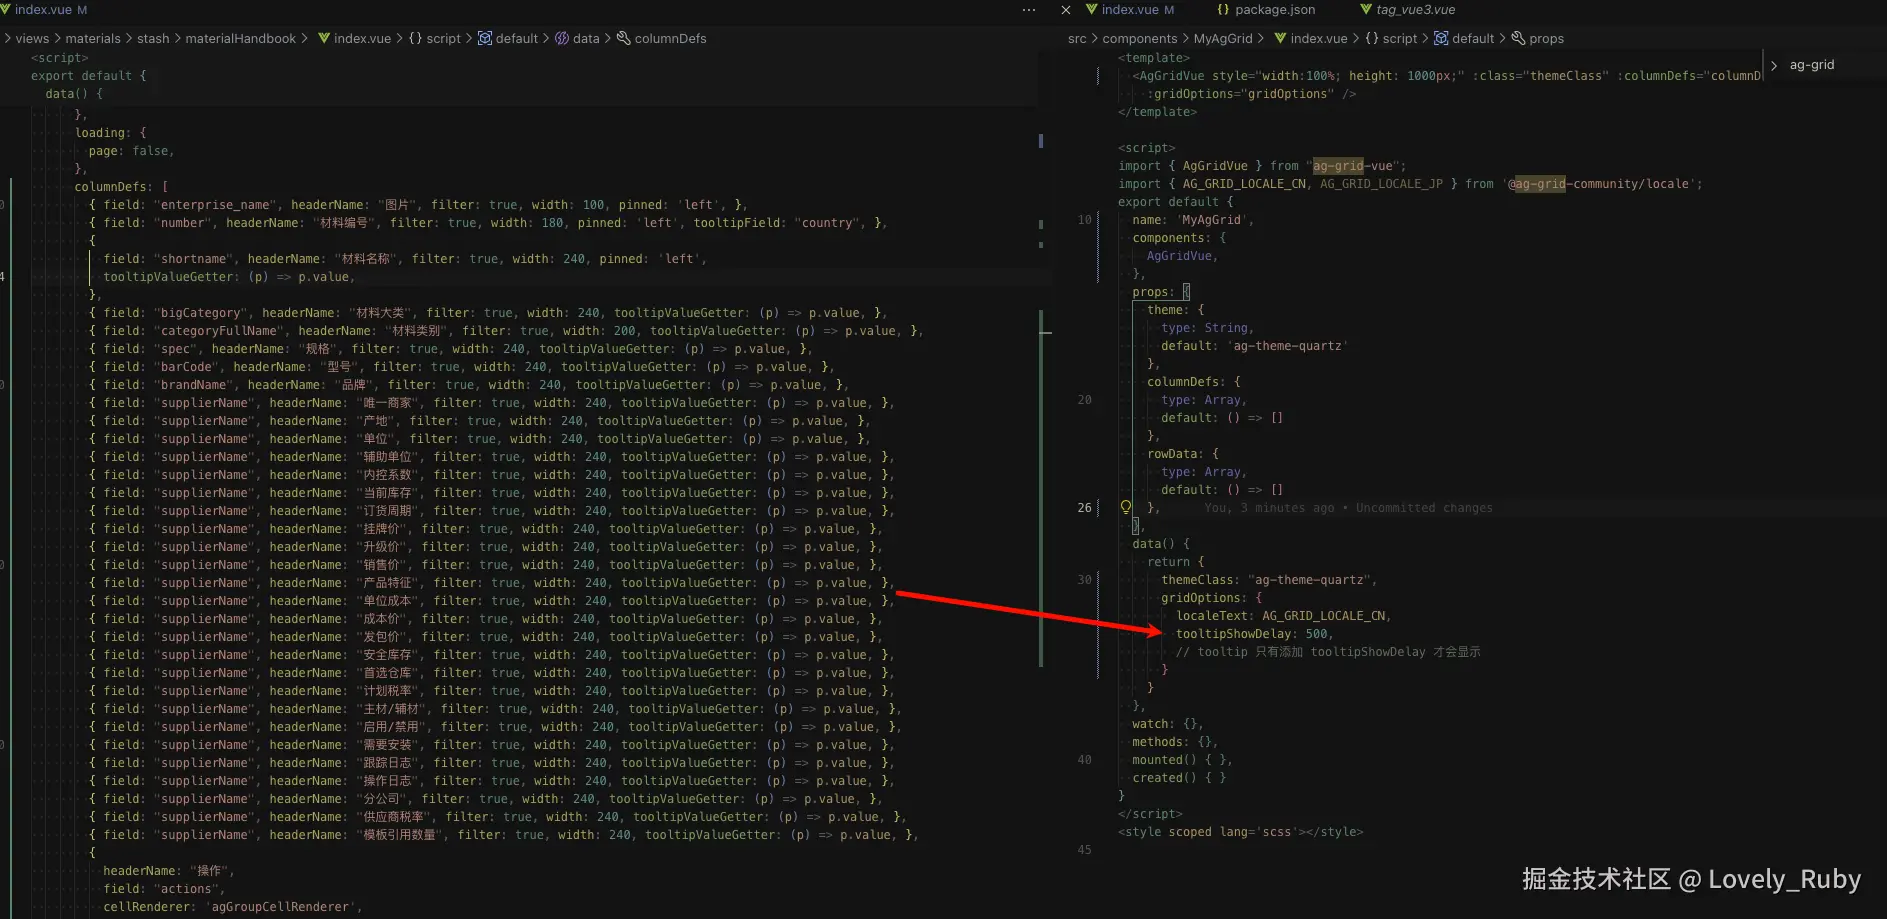Screen dimensions: 1887x919
Task: Open the MyAgGrid breadcrumb folder
Action: [x=1223, y=38]
